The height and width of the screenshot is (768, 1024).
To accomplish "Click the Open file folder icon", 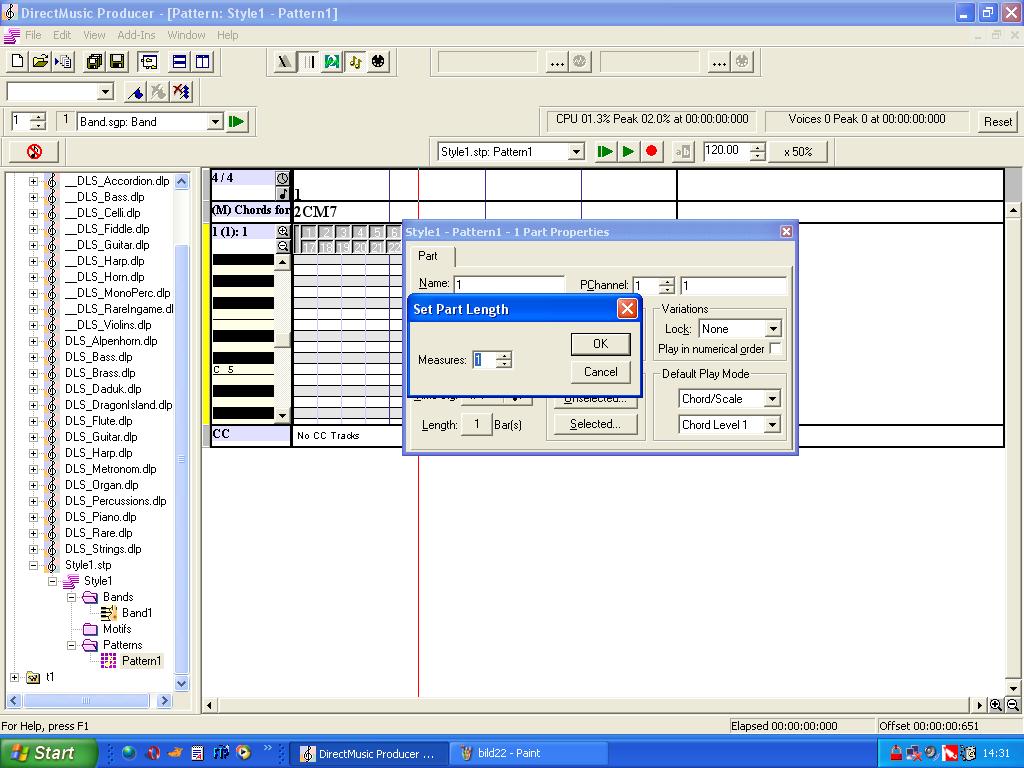I will pos(40,62).
